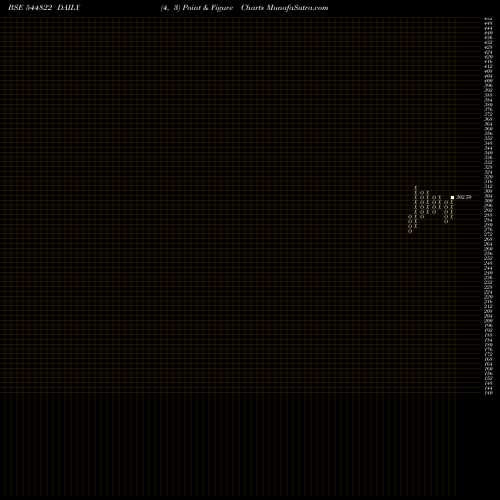This screenshot has height=500, width=500.
Task: Click the topmost X in the tallest X column
Action: pos(416,188)
